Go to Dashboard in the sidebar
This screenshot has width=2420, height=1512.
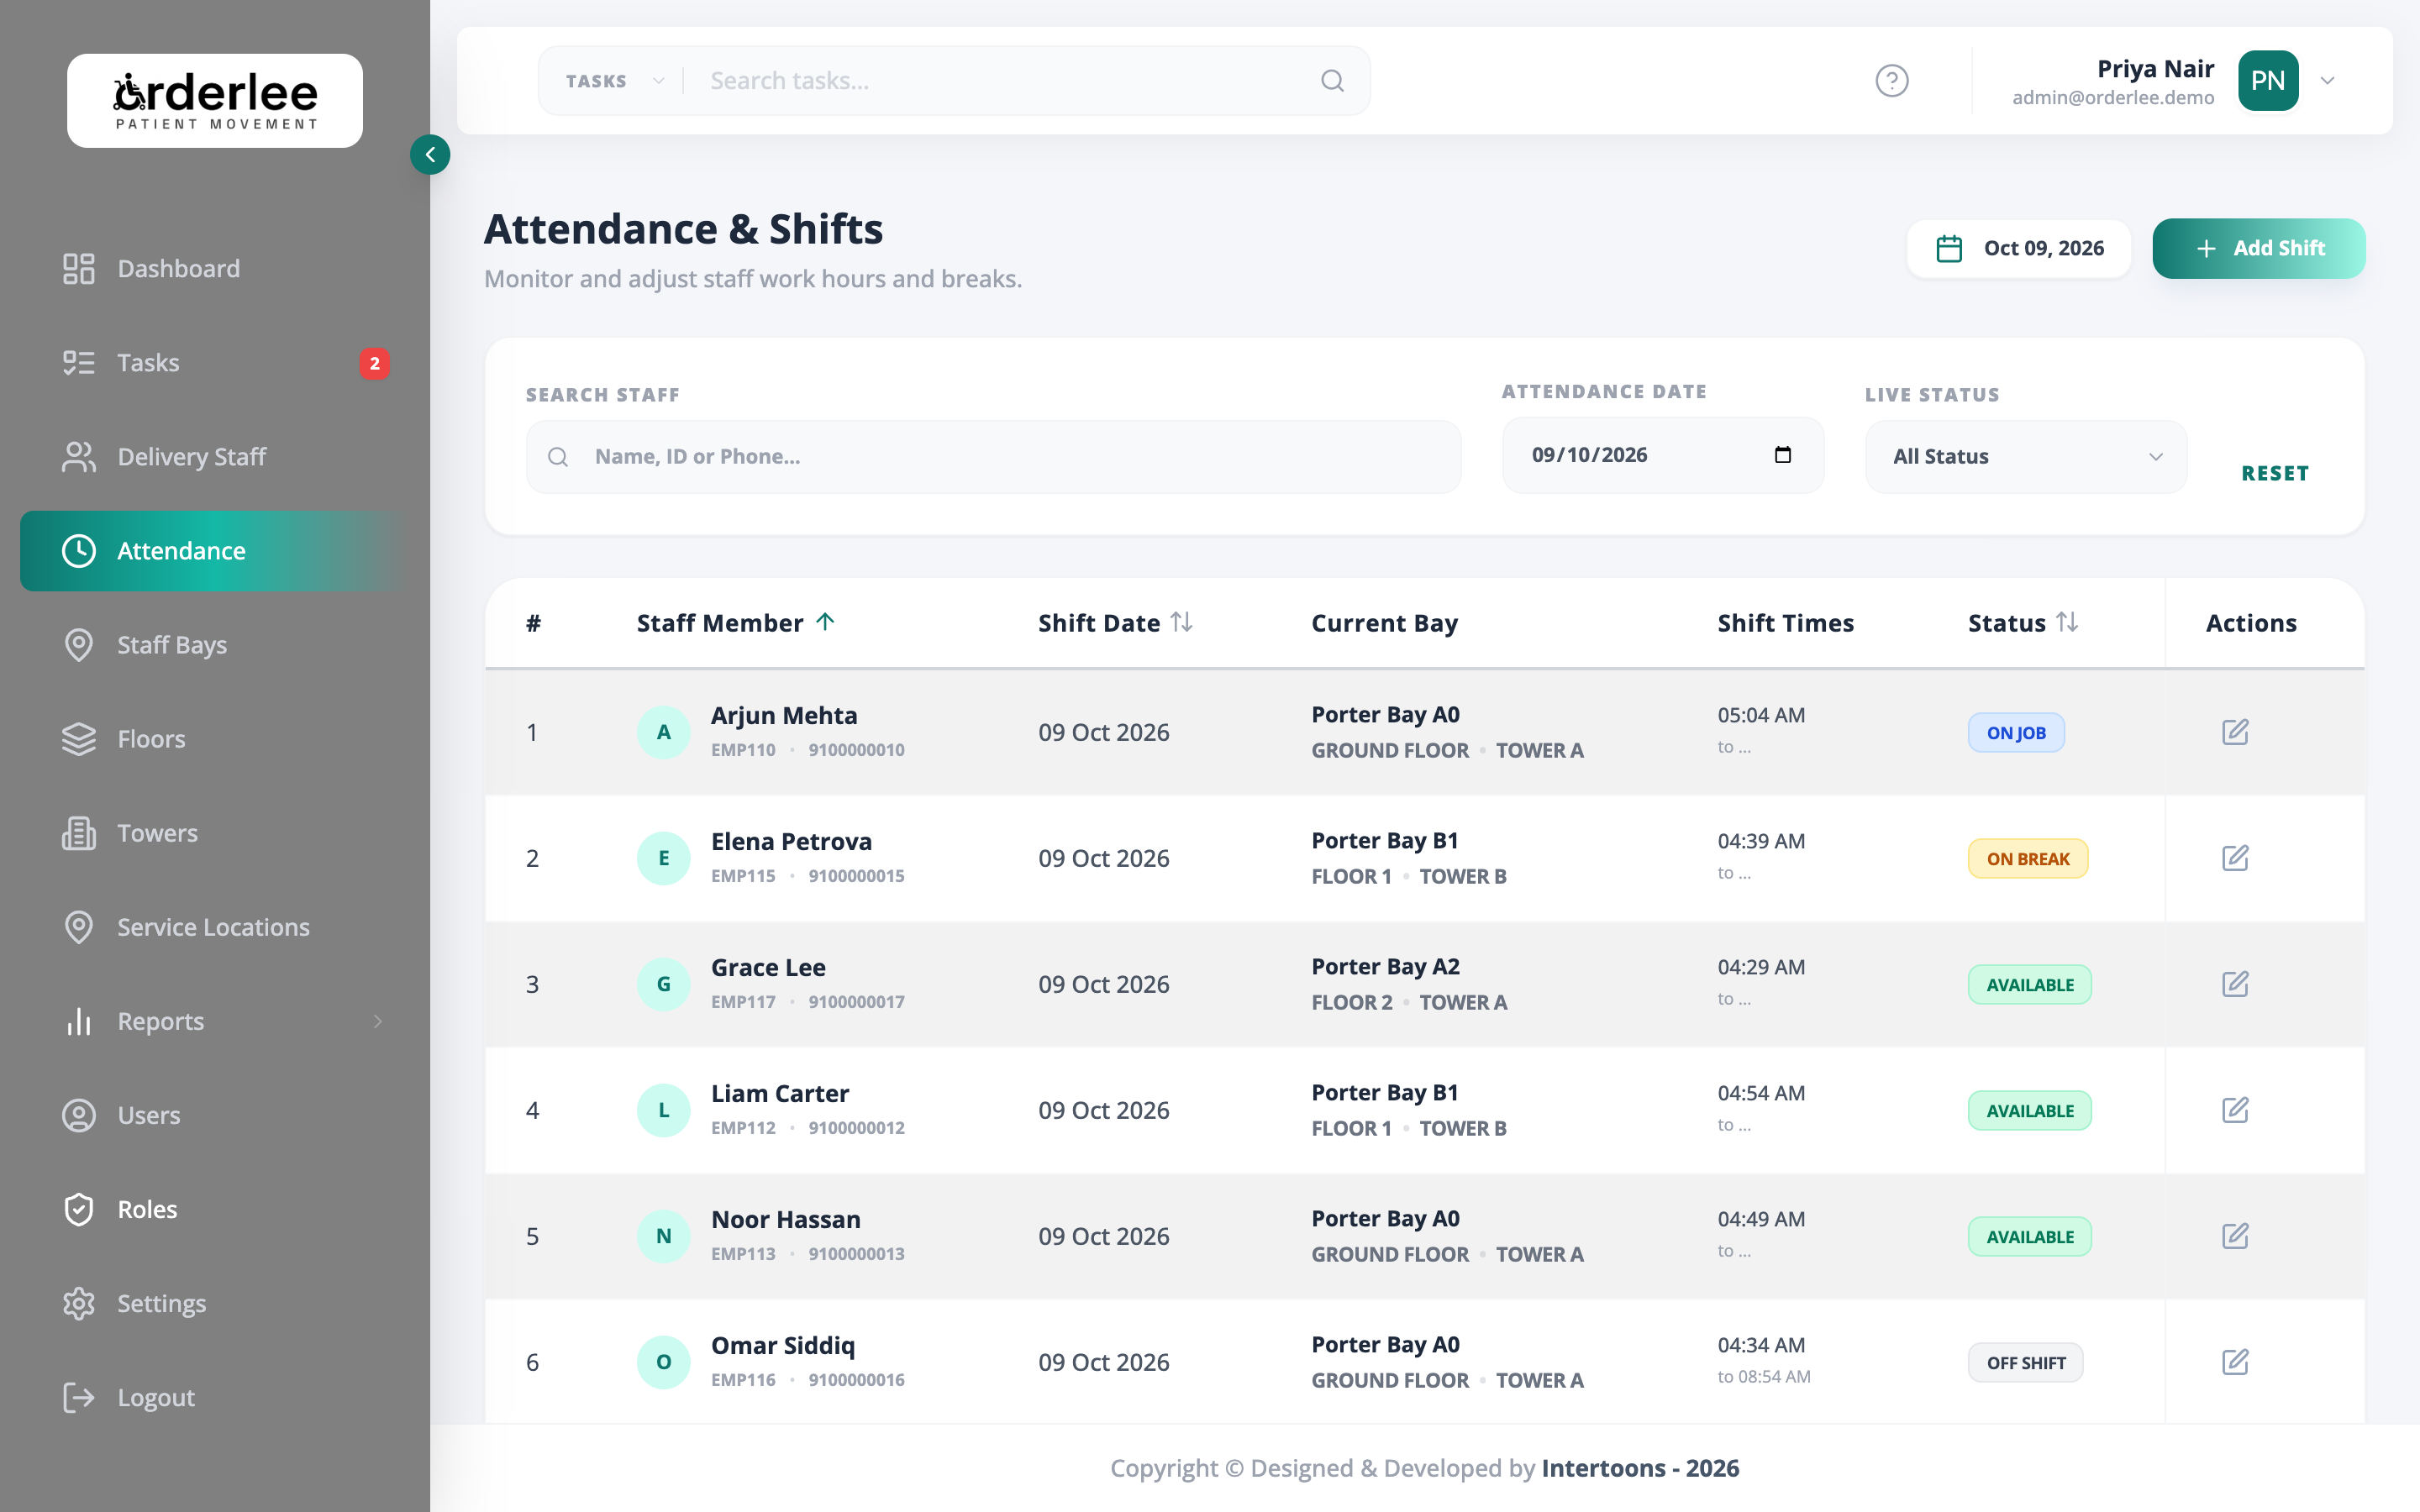(x=215, y=269)
